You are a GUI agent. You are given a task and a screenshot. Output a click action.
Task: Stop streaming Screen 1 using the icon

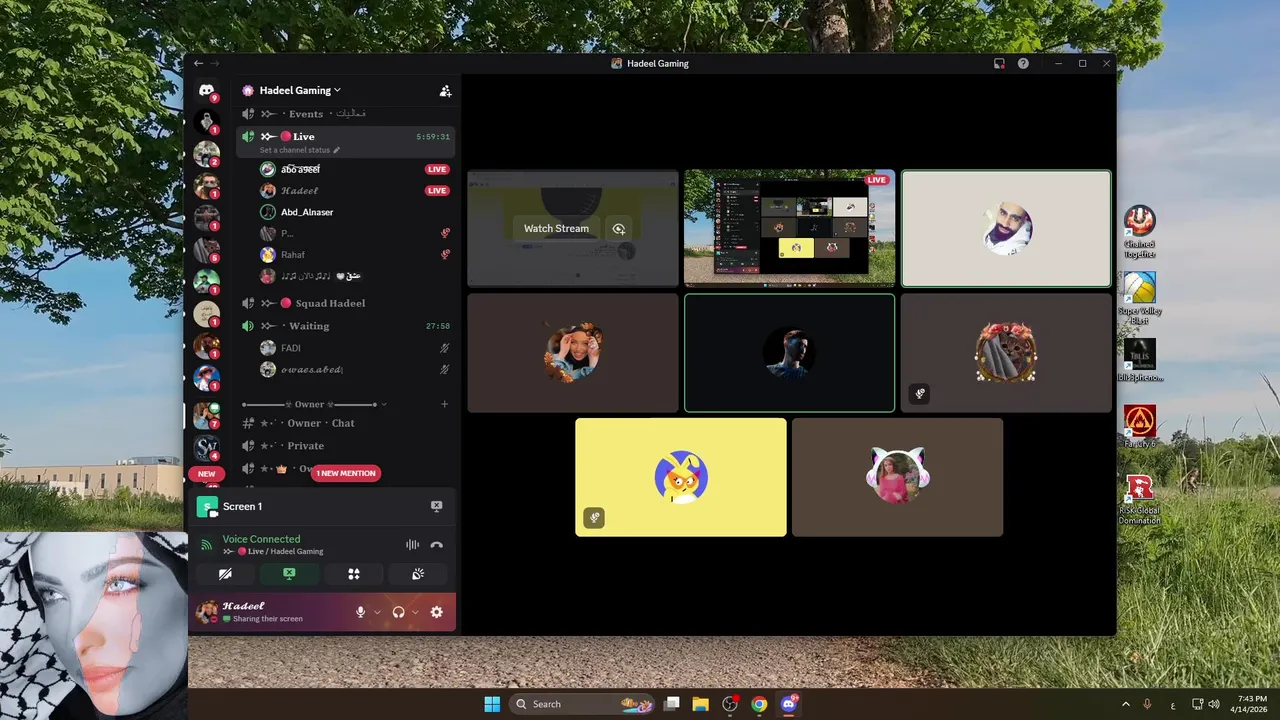(436, 506)
